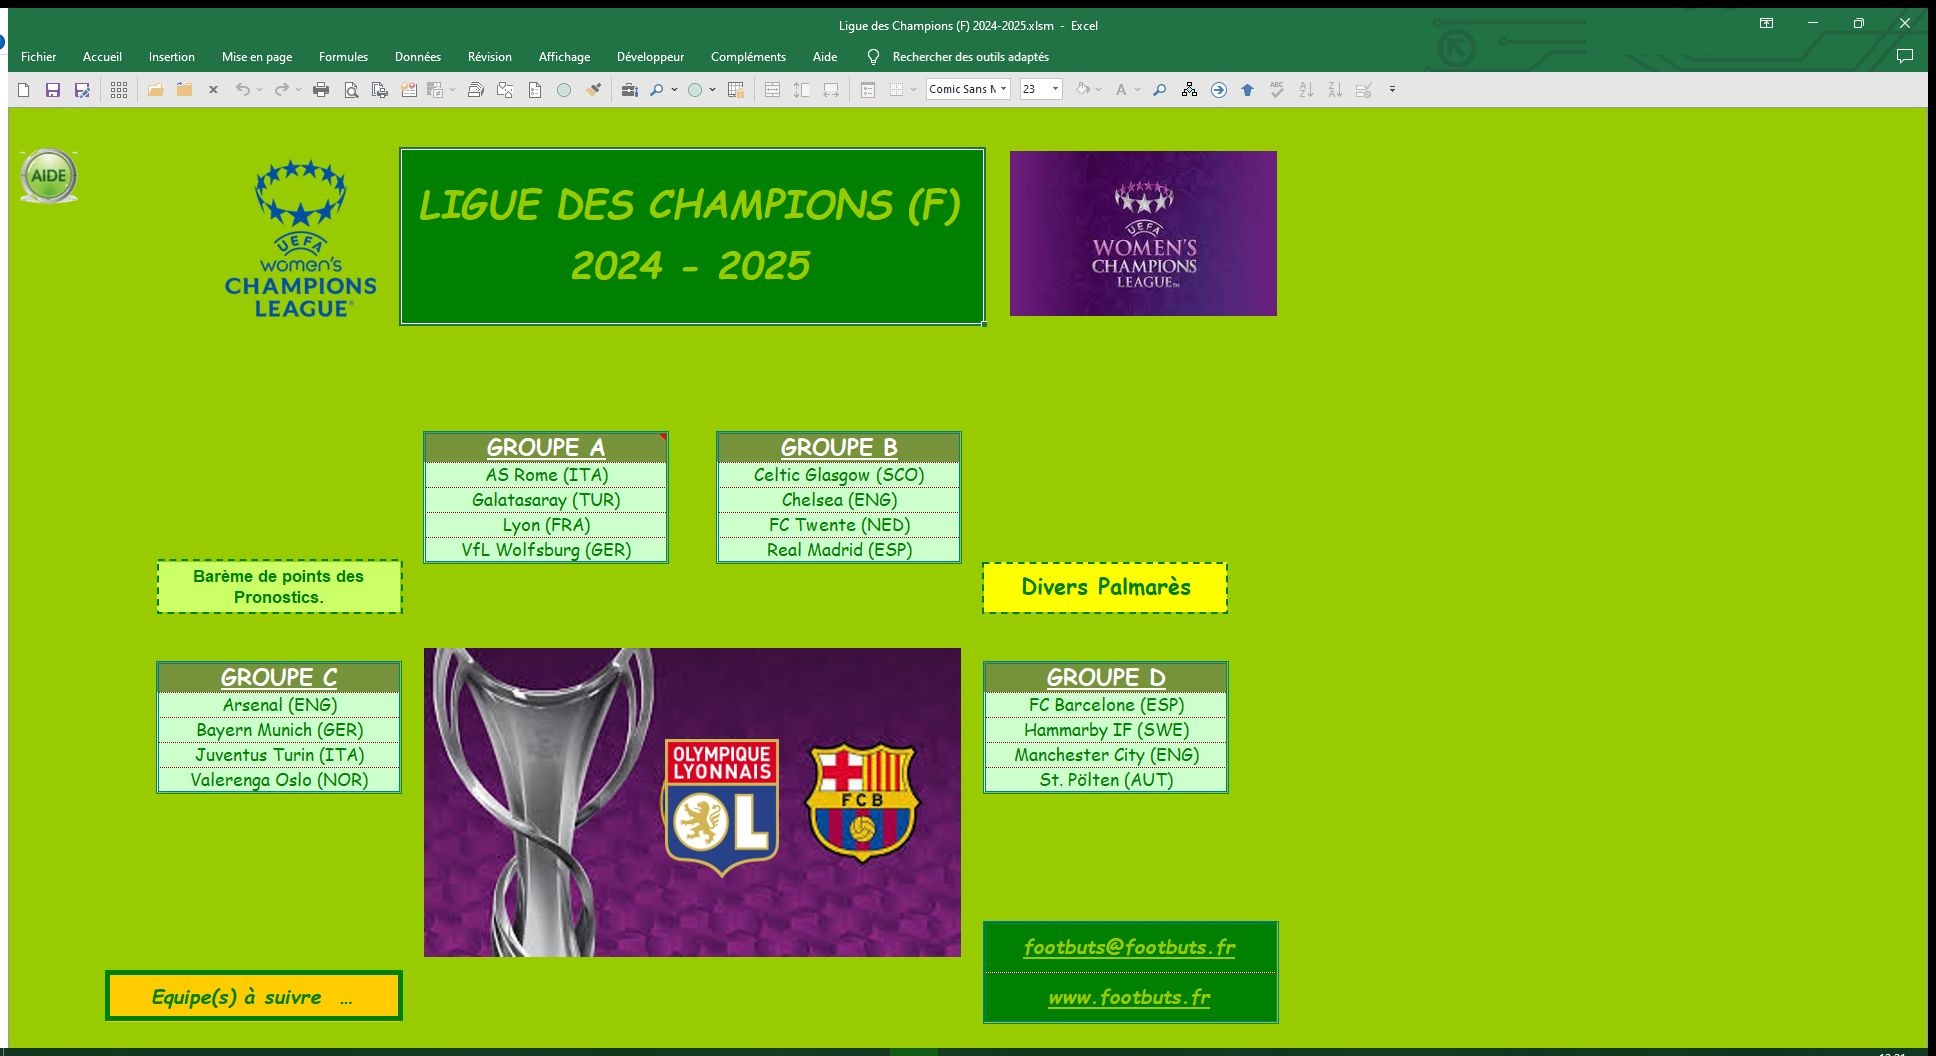Sort ascending A to Z icon
Viewport: 1936px width, 1056px height.
1306,90
